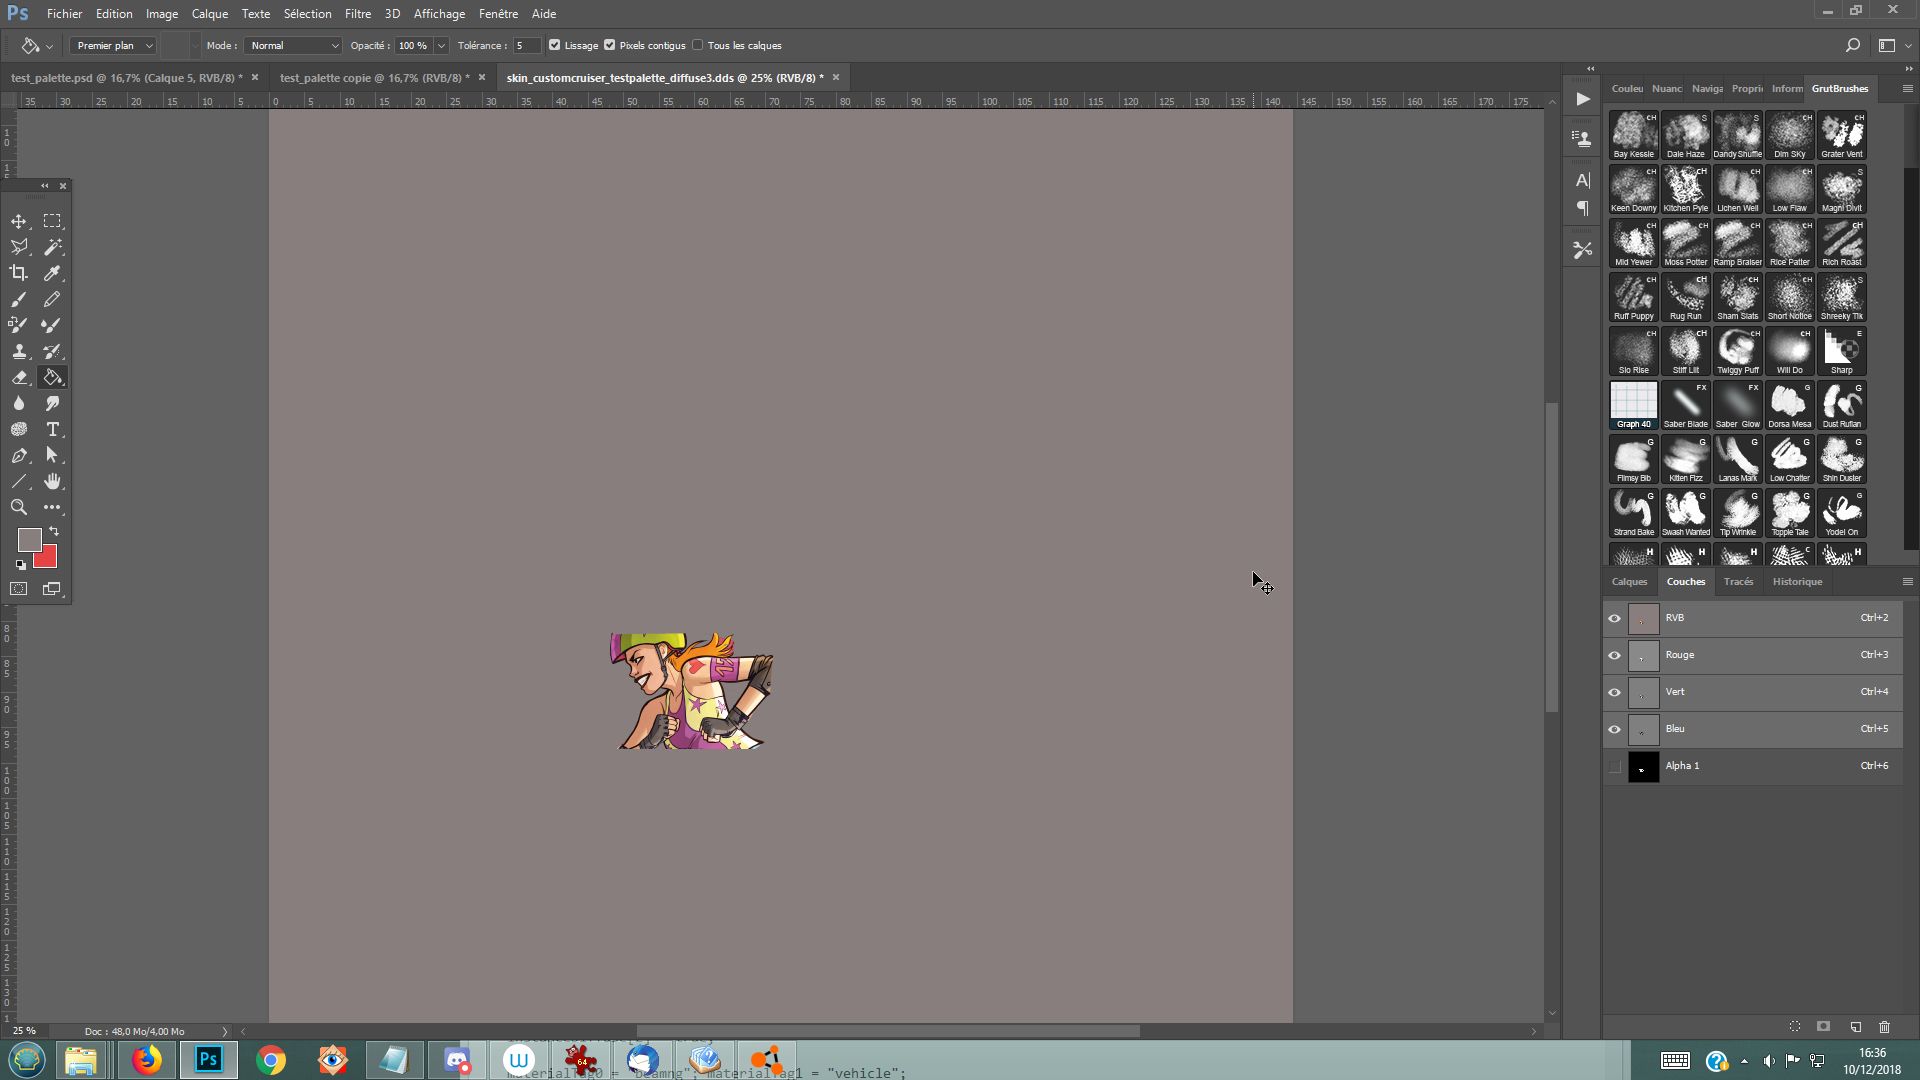
Task: Open the Premier plan fill source dropdown
Action: click(114, 45)
